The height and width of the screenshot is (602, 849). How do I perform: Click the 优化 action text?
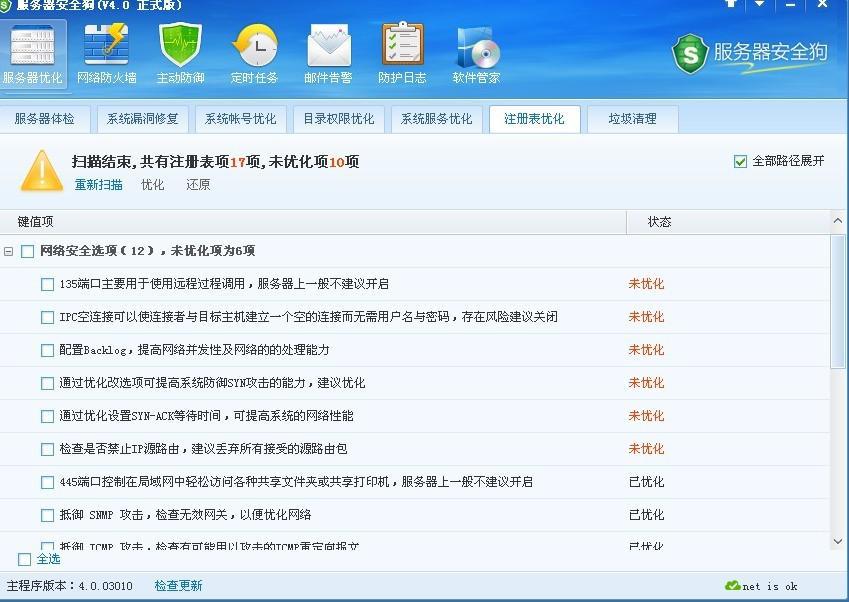[152, 185]
